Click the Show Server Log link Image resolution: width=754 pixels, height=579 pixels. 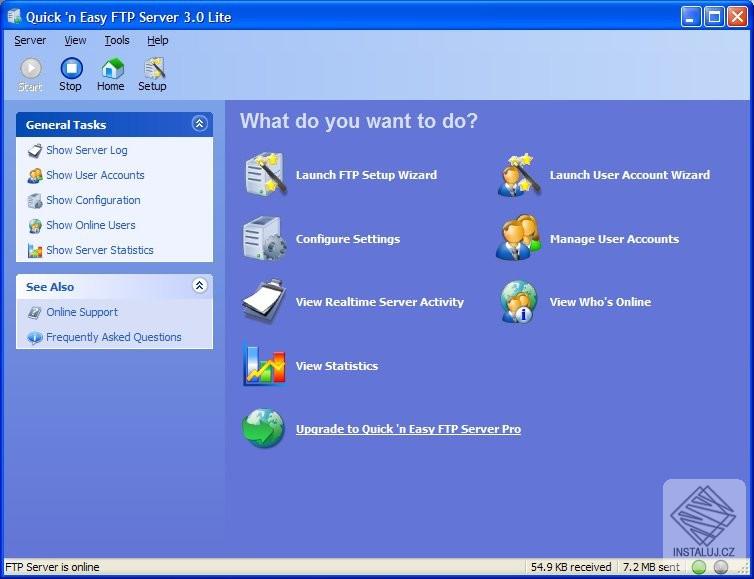click(x=87, y=151)
